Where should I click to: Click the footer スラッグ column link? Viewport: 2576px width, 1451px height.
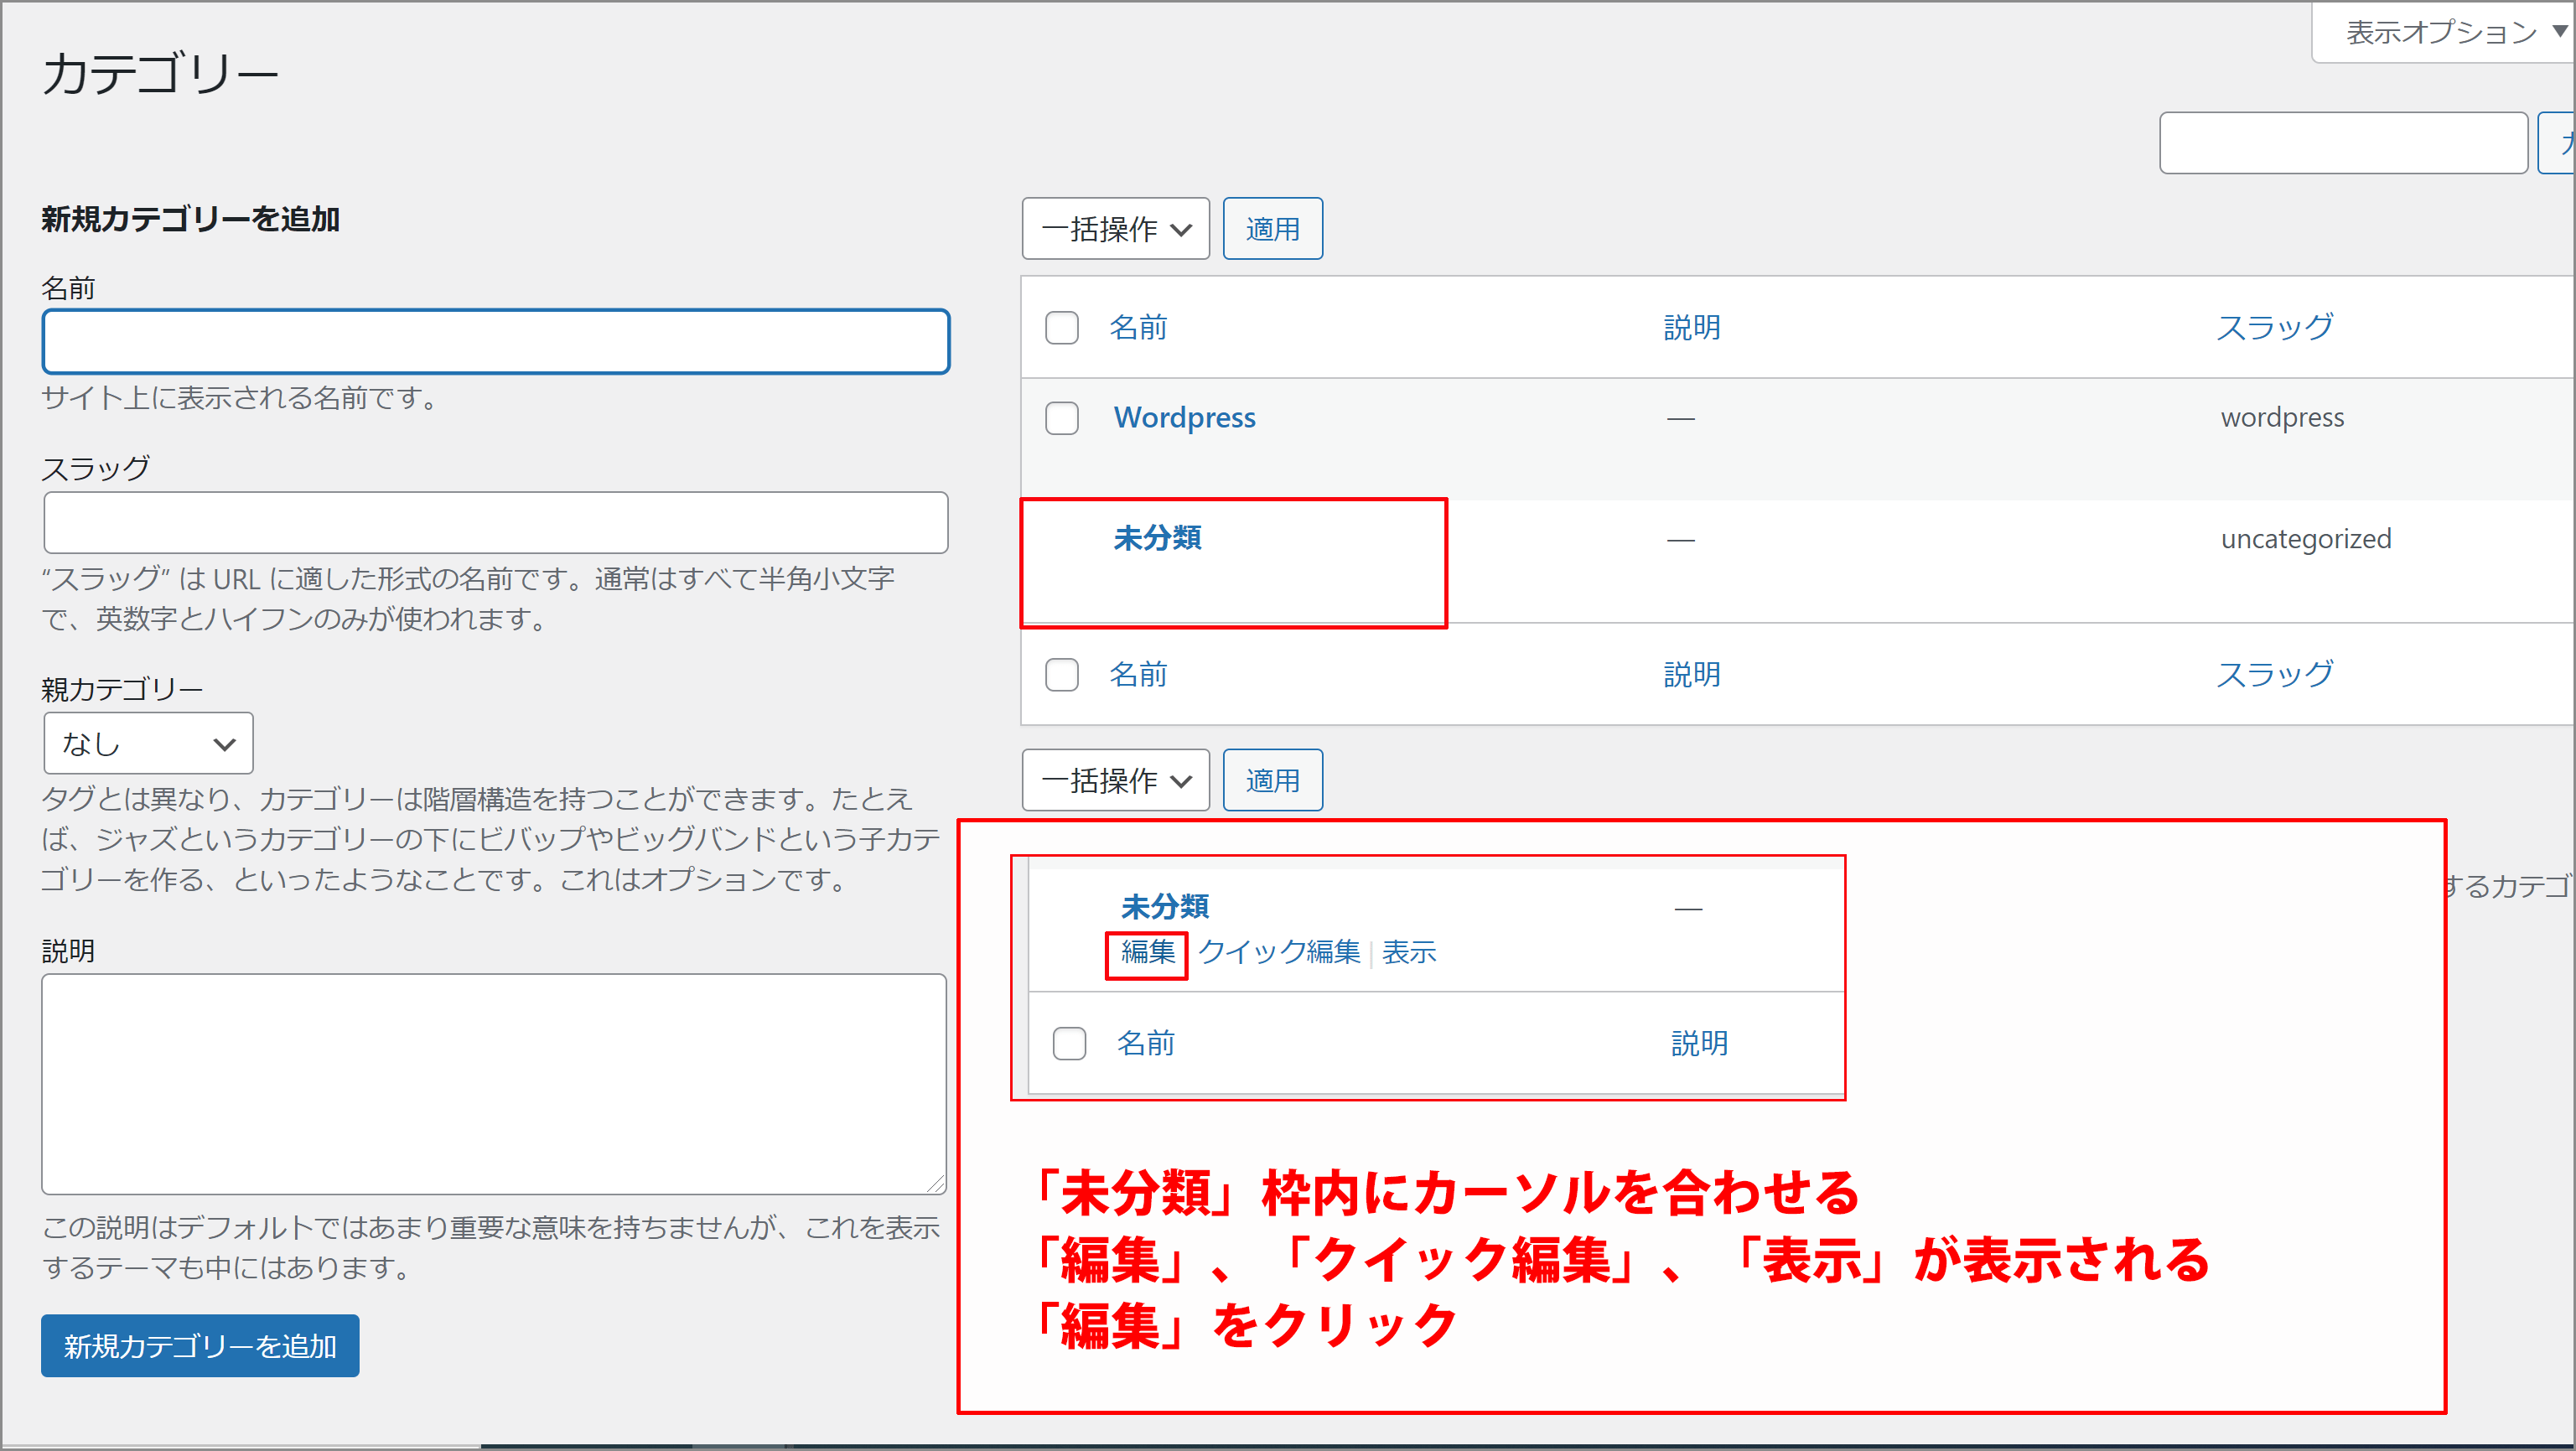[2274, 675]
